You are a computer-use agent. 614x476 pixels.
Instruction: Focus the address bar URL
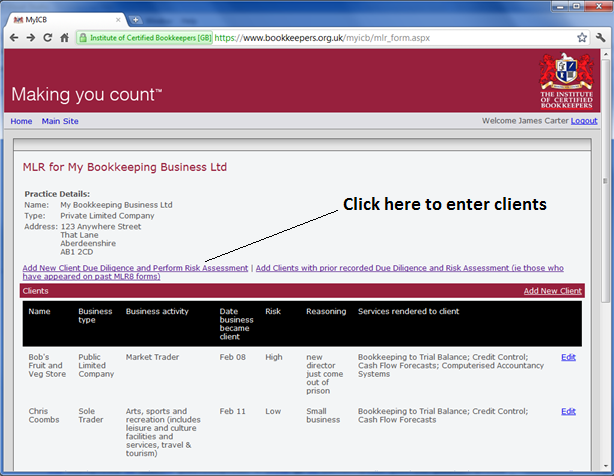coord(322,38)
